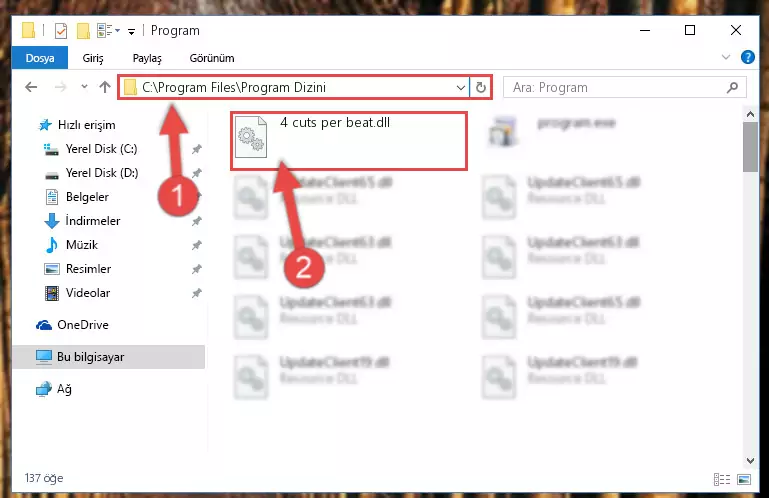This screenshot has height=498, width=769.
Task: Switch to details view layout icon
Action: tap(721, 479)
